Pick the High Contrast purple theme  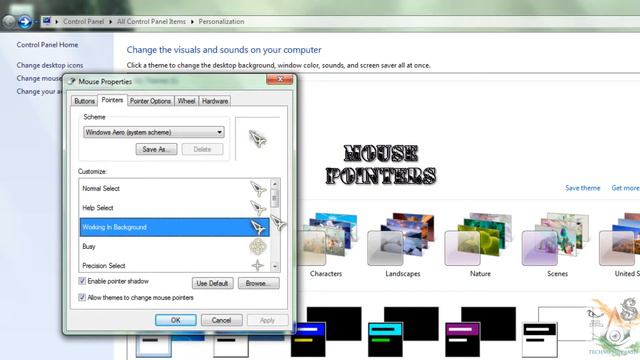click(x=480, y=331)
